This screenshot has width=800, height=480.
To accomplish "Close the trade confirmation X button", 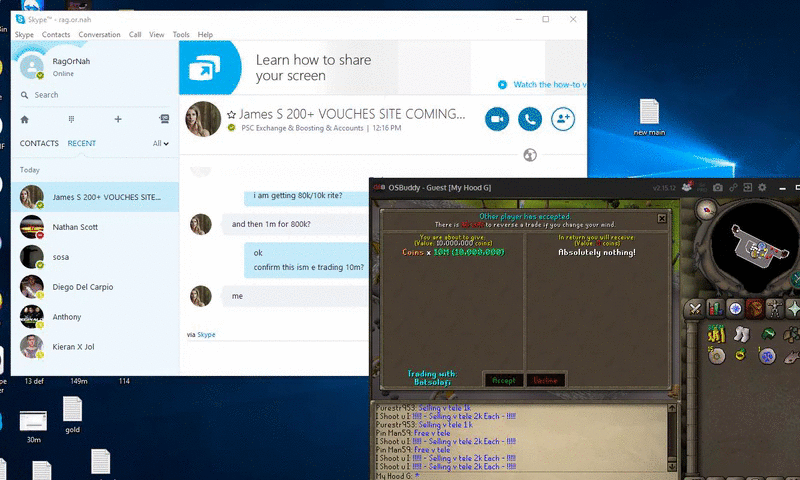I will [662, 218].
